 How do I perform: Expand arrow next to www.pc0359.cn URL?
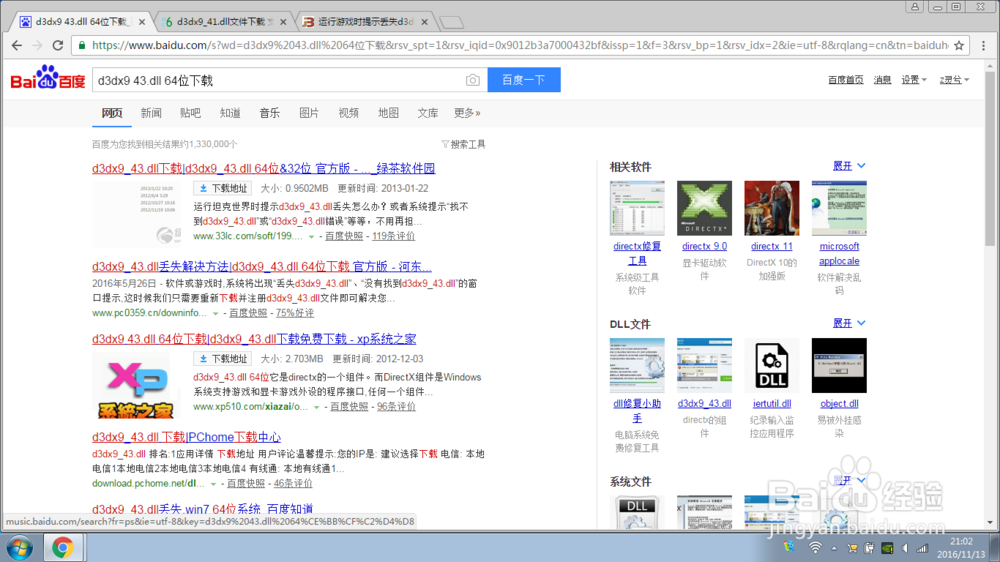point(216,313)
